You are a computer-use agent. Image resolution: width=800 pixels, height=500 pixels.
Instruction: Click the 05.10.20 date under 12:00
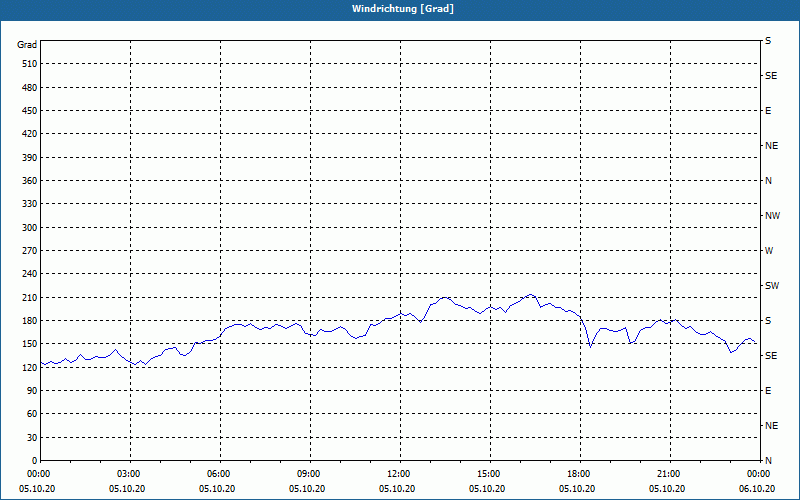point(397,489)
